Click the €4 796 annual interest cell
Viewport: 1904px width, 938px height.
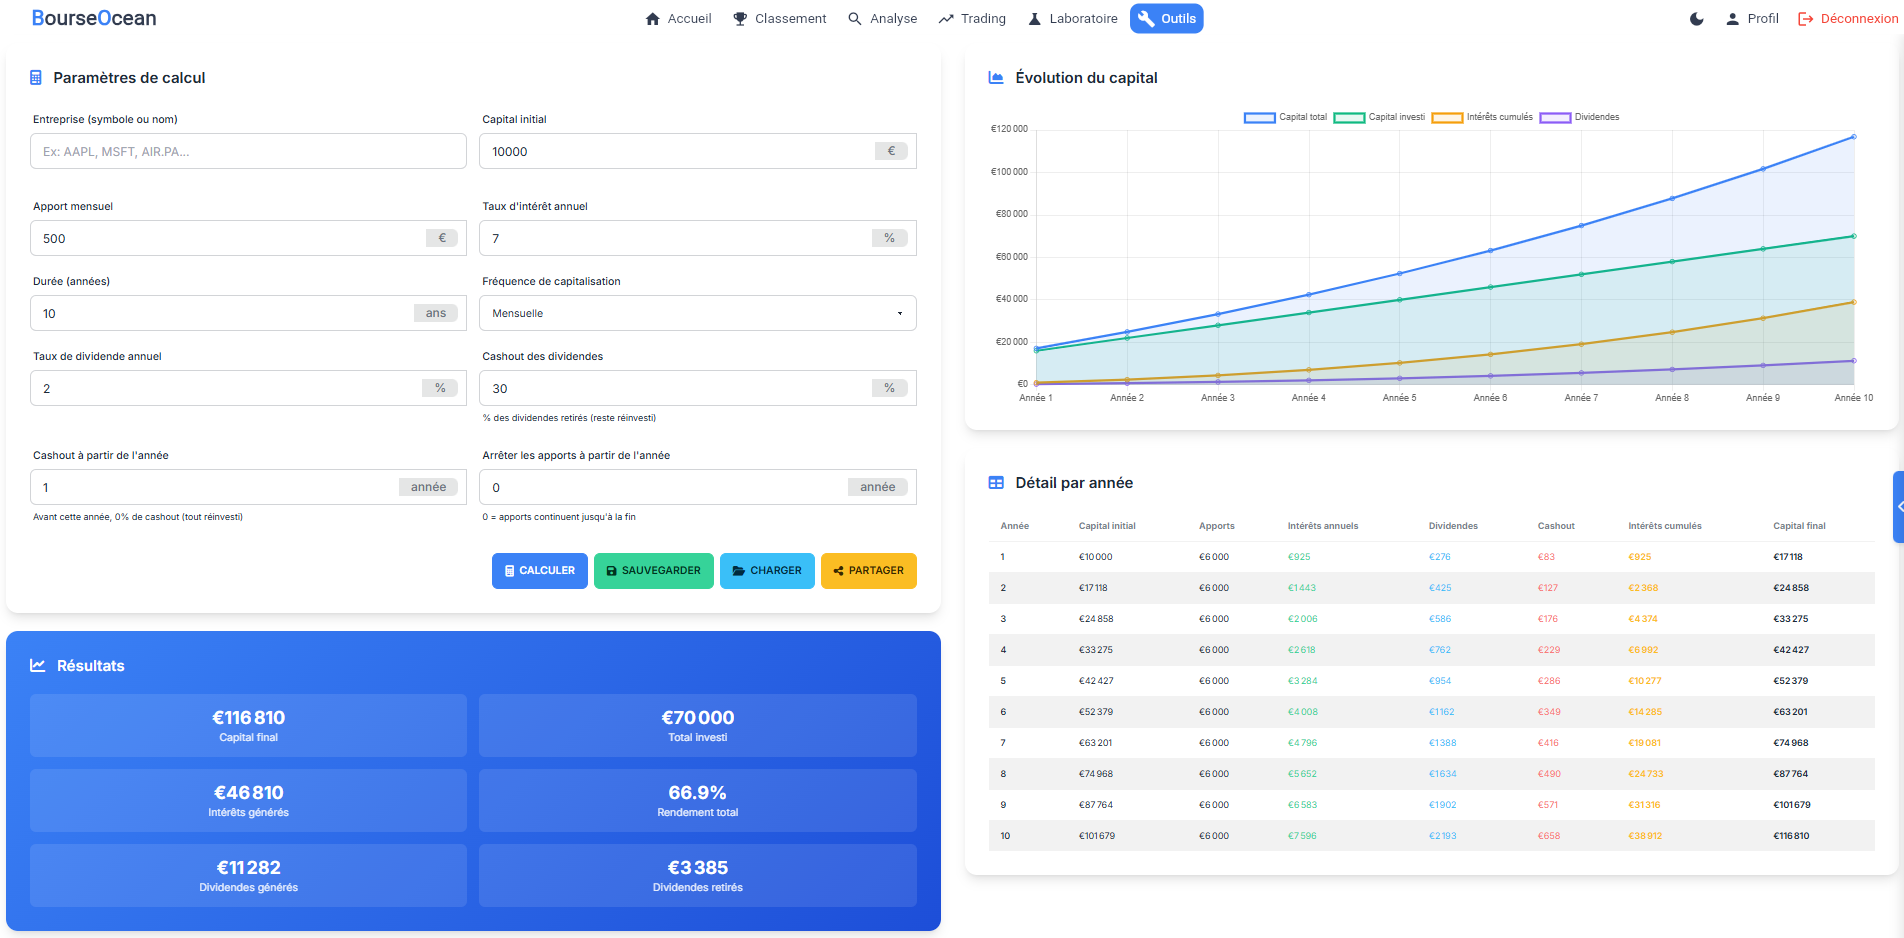[1302, 743]
